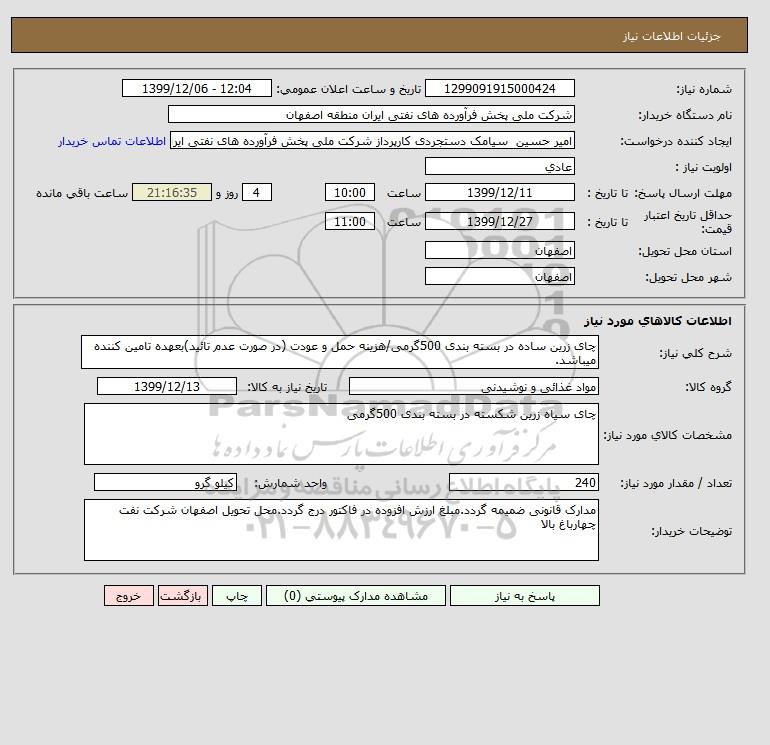Click delivery city field اصفهان
This screenshot has width=770, height=745.
499,276
